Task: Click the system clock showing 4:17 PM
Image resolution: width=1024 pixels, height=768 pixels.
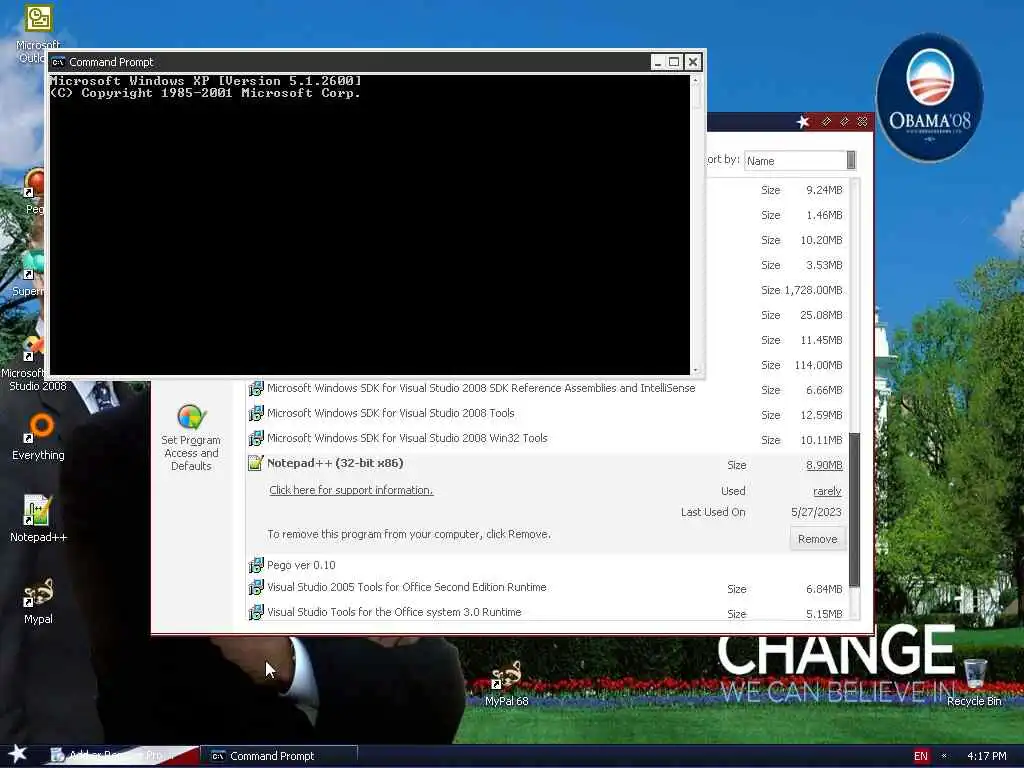Action: pos(987,756)
